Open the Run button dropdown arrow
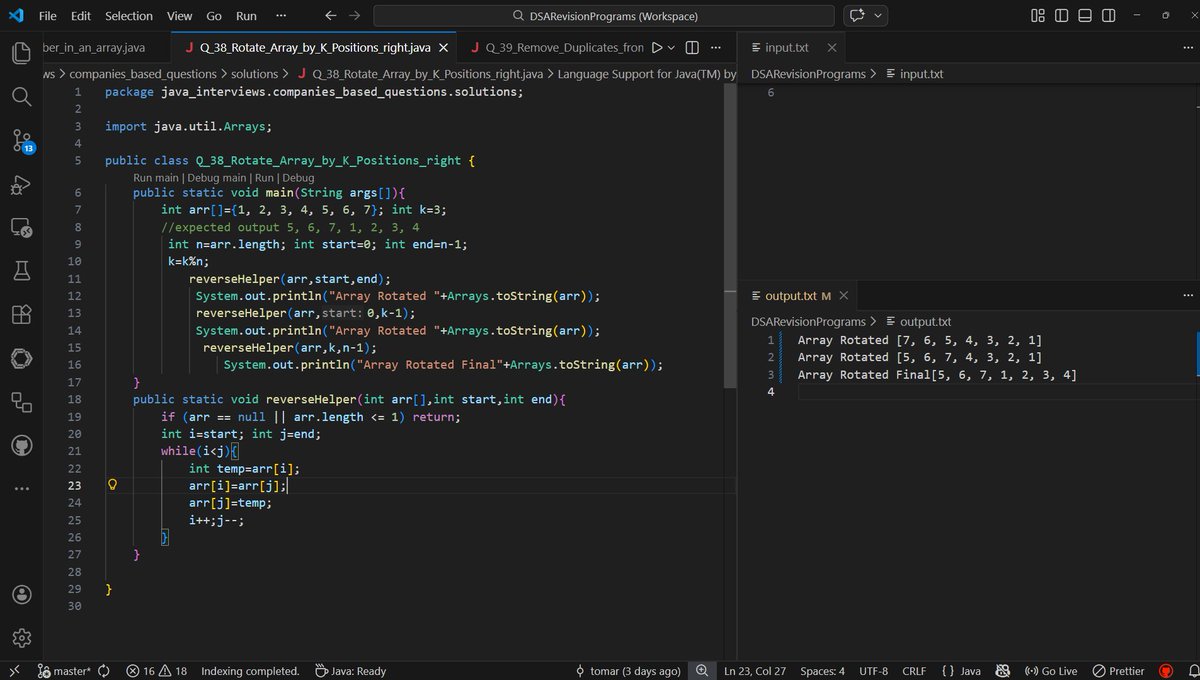 [671, 48]
